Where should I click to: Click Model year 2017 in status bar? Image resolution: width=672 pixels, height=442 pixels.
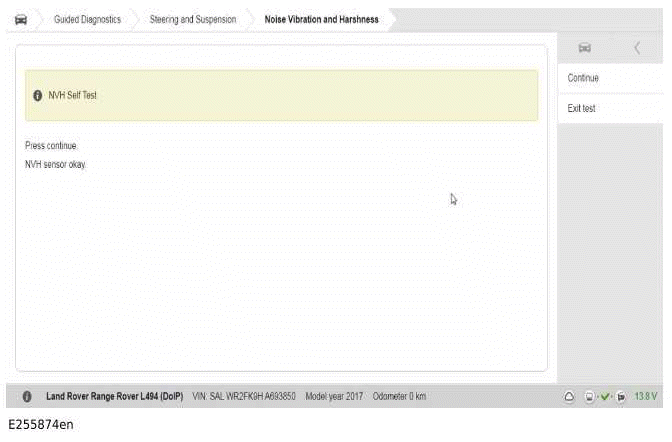click(x=334, y=397)
